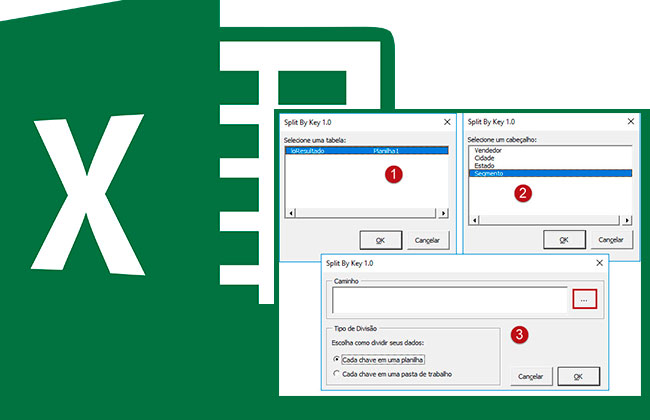650x420 pixels.
Task: Confirm with OK in the header selection dialog
Action: 564,240
